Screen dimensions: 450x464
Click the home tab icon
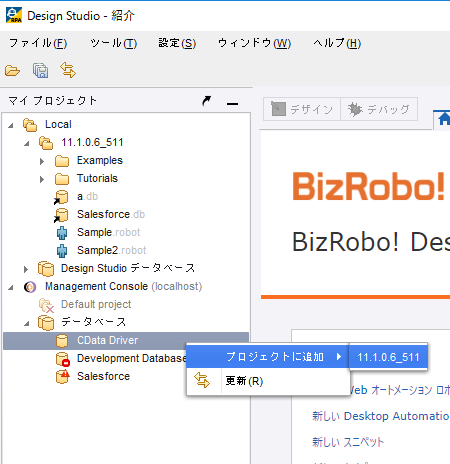click(444, 119)
